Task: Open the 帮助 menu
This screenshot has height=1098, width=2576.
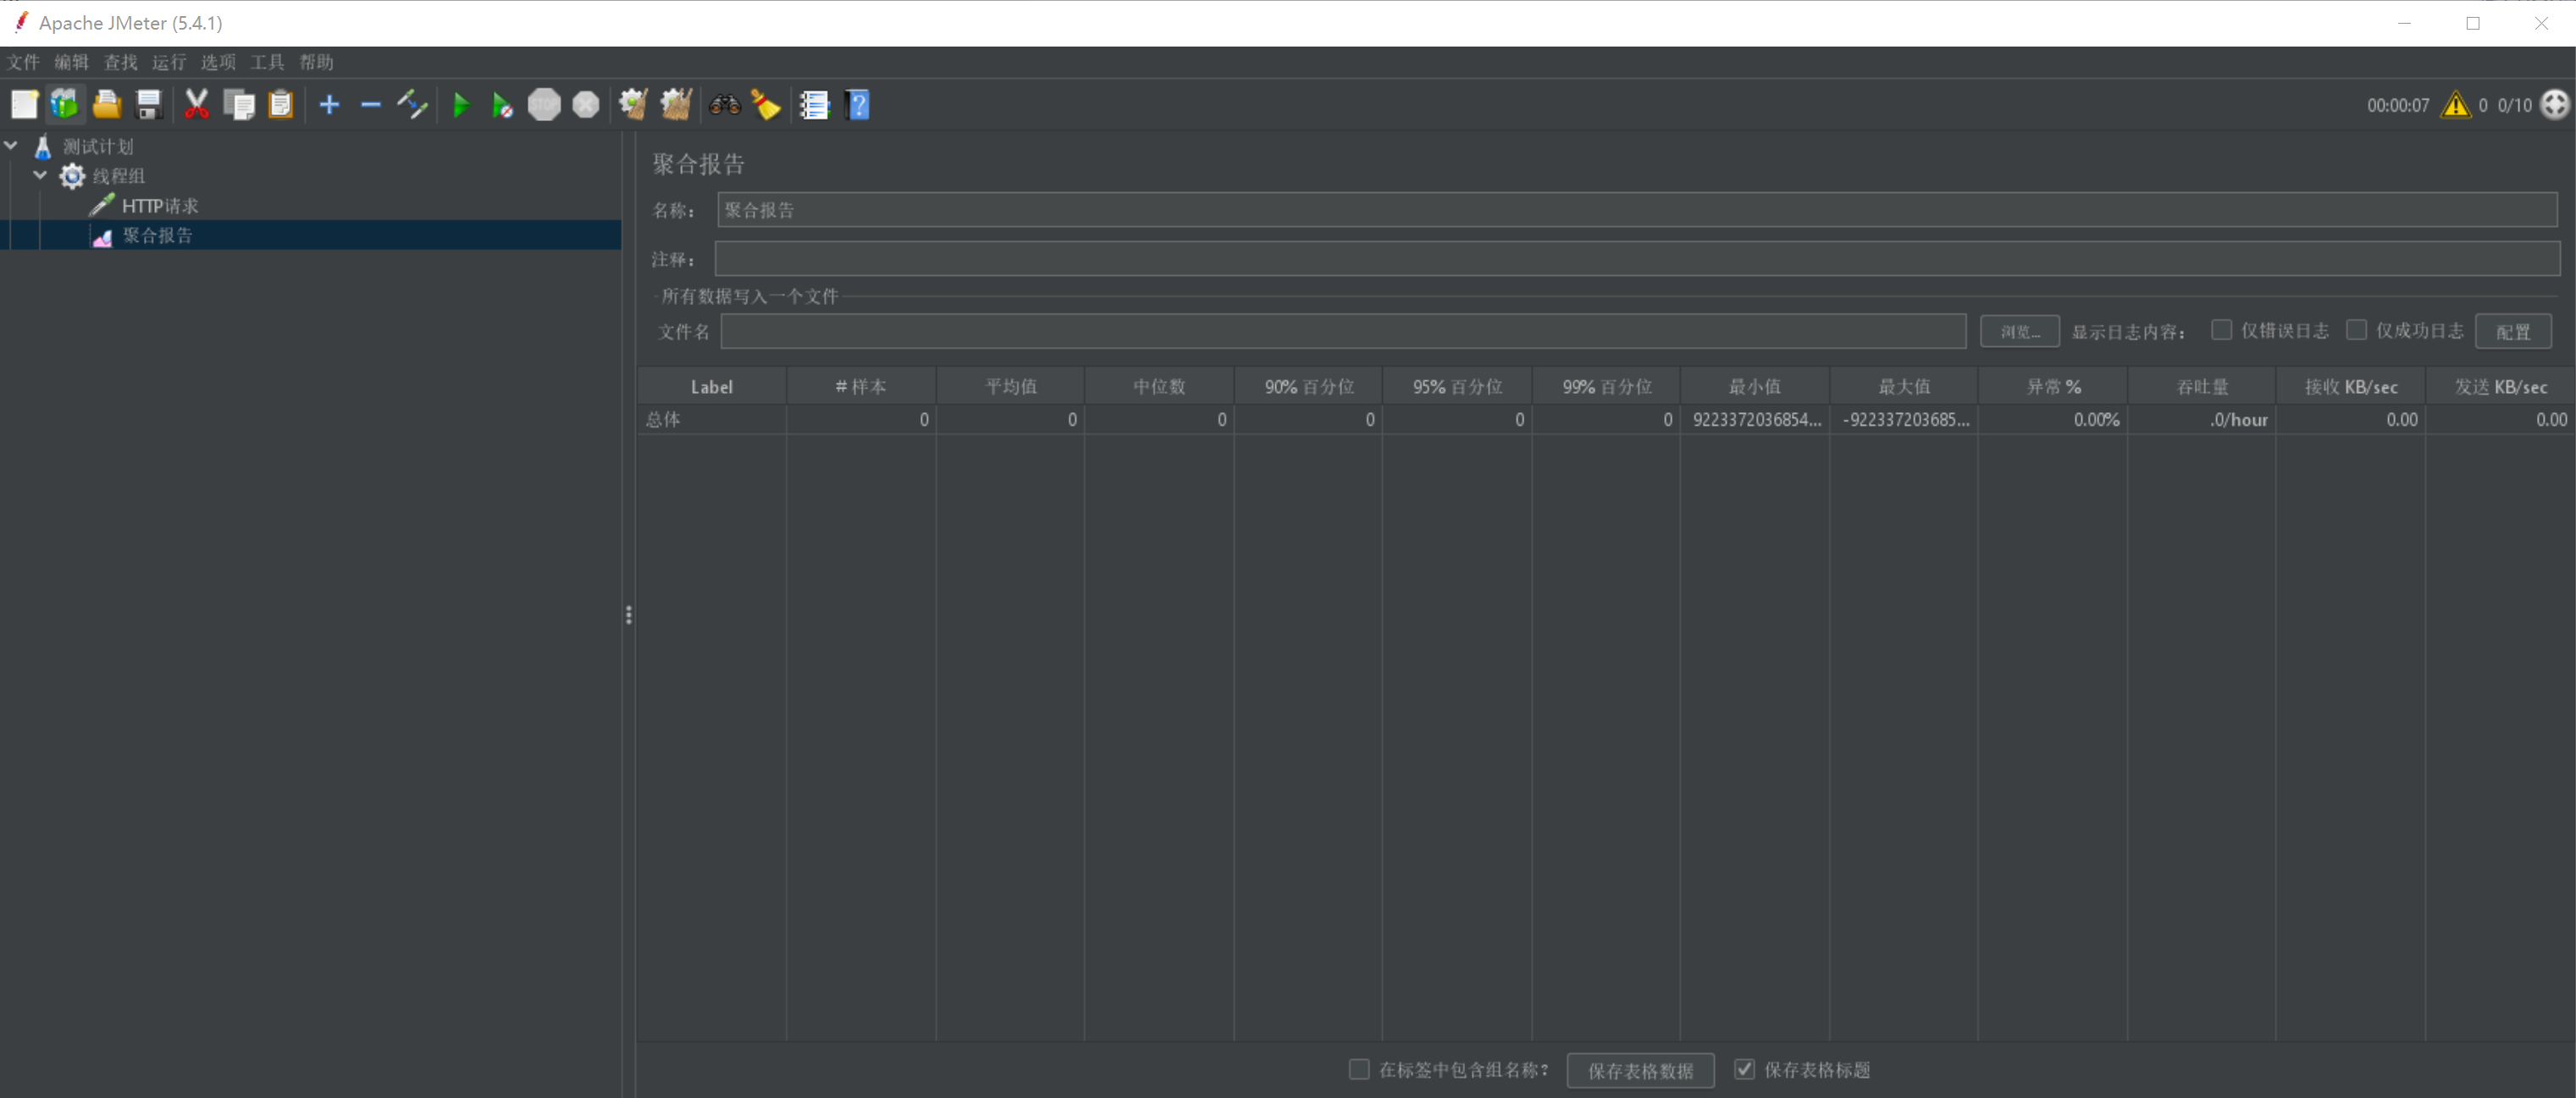Action: [316, 62]
